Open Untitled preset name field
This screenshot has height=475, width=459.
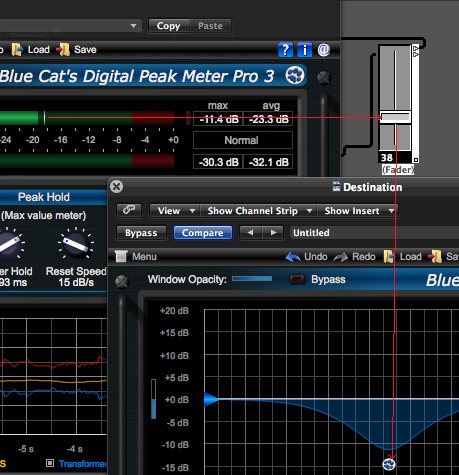[x=374, y=233]
